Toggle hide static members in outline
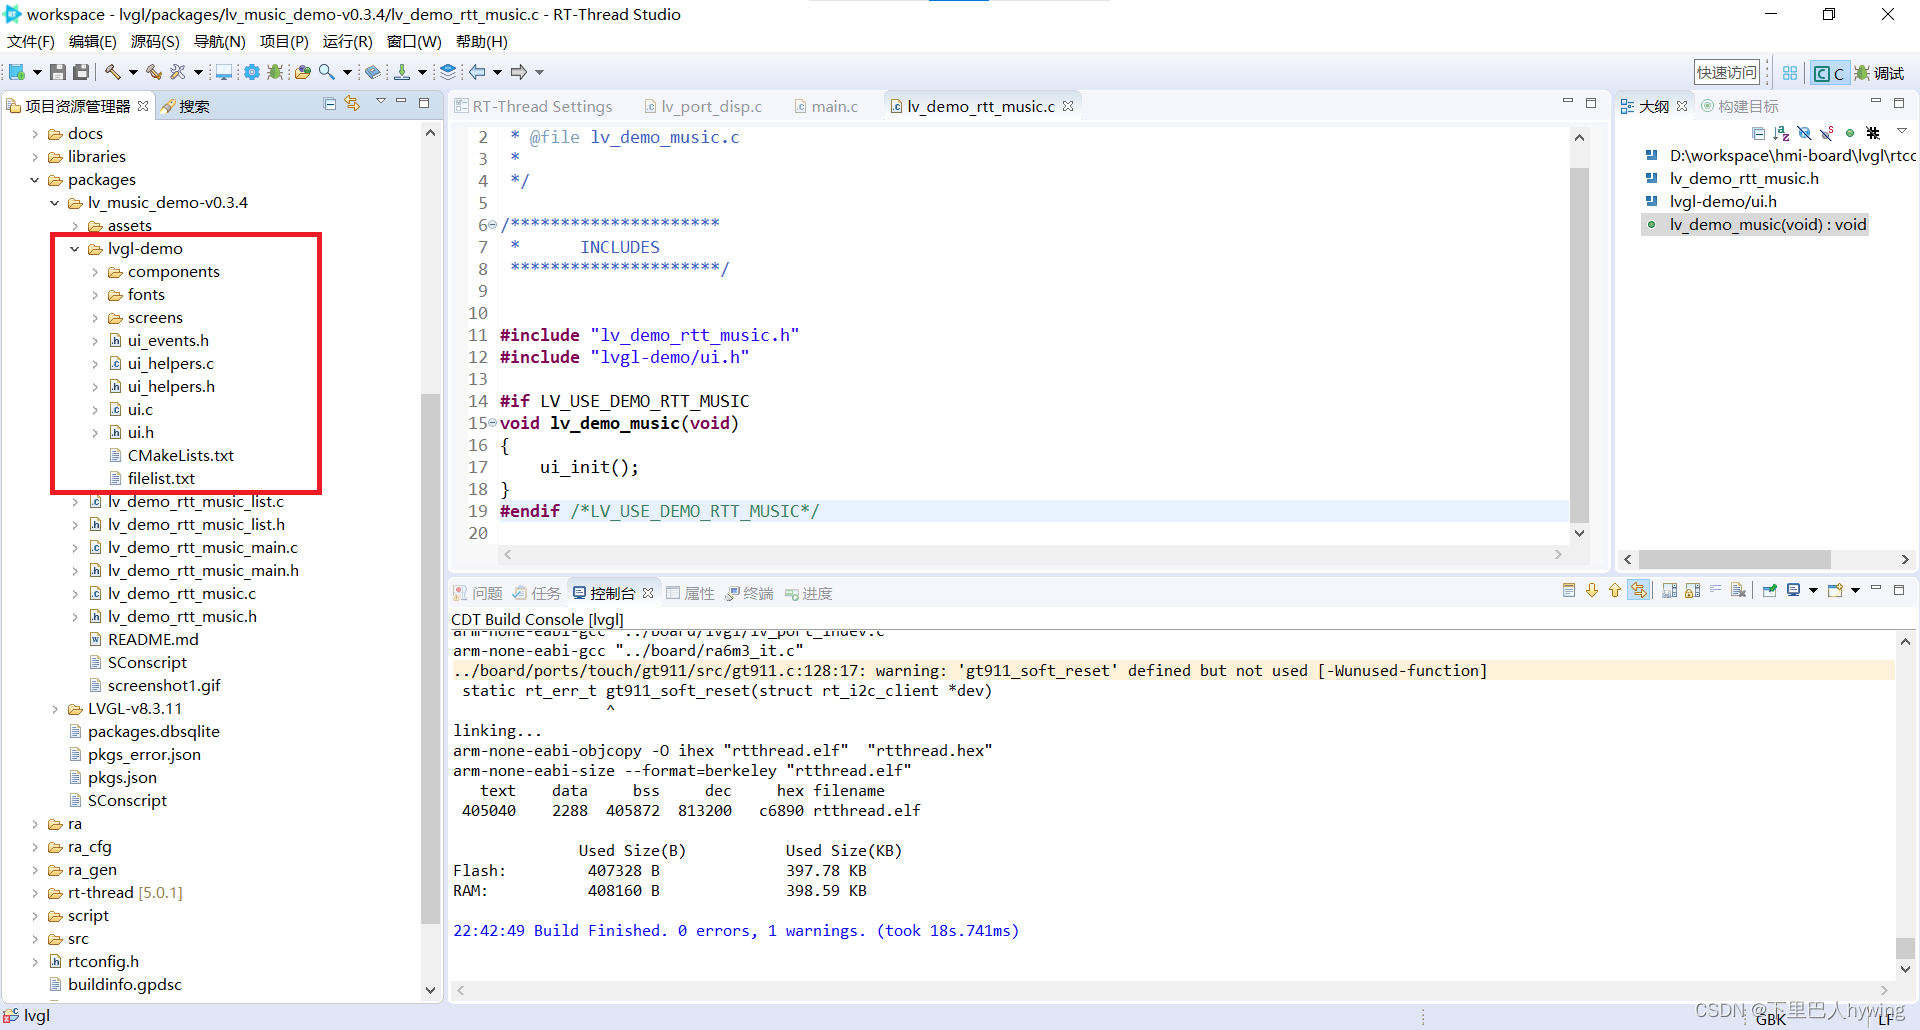1920x1030 pixels. coord(1827,133)
